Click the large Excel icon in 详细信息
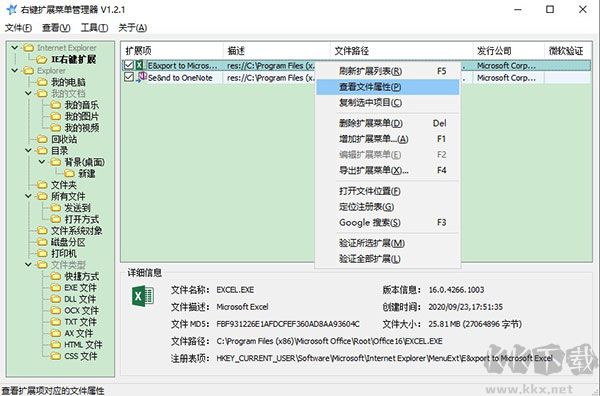Image resolution: width=600 pixels, height=396 pixels. [143, 296]
